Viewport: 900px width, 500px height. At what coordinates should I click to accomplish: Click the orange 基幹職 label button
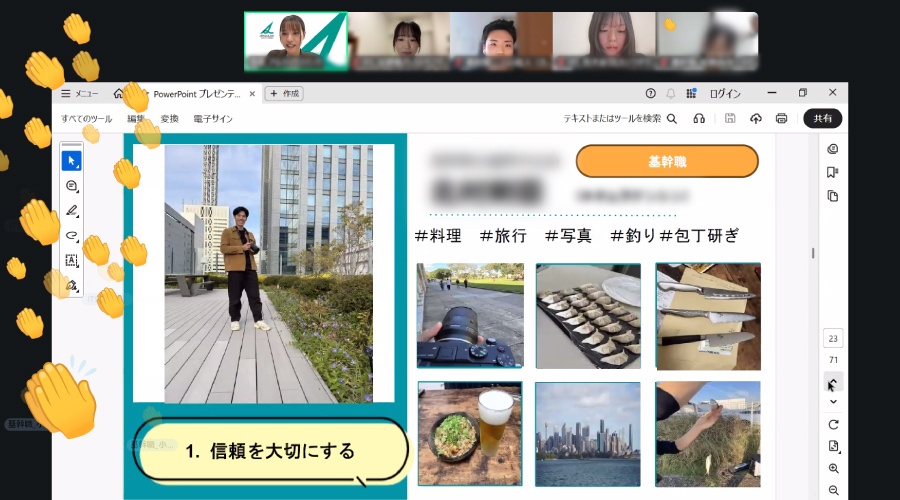click(x=667, y=161)
